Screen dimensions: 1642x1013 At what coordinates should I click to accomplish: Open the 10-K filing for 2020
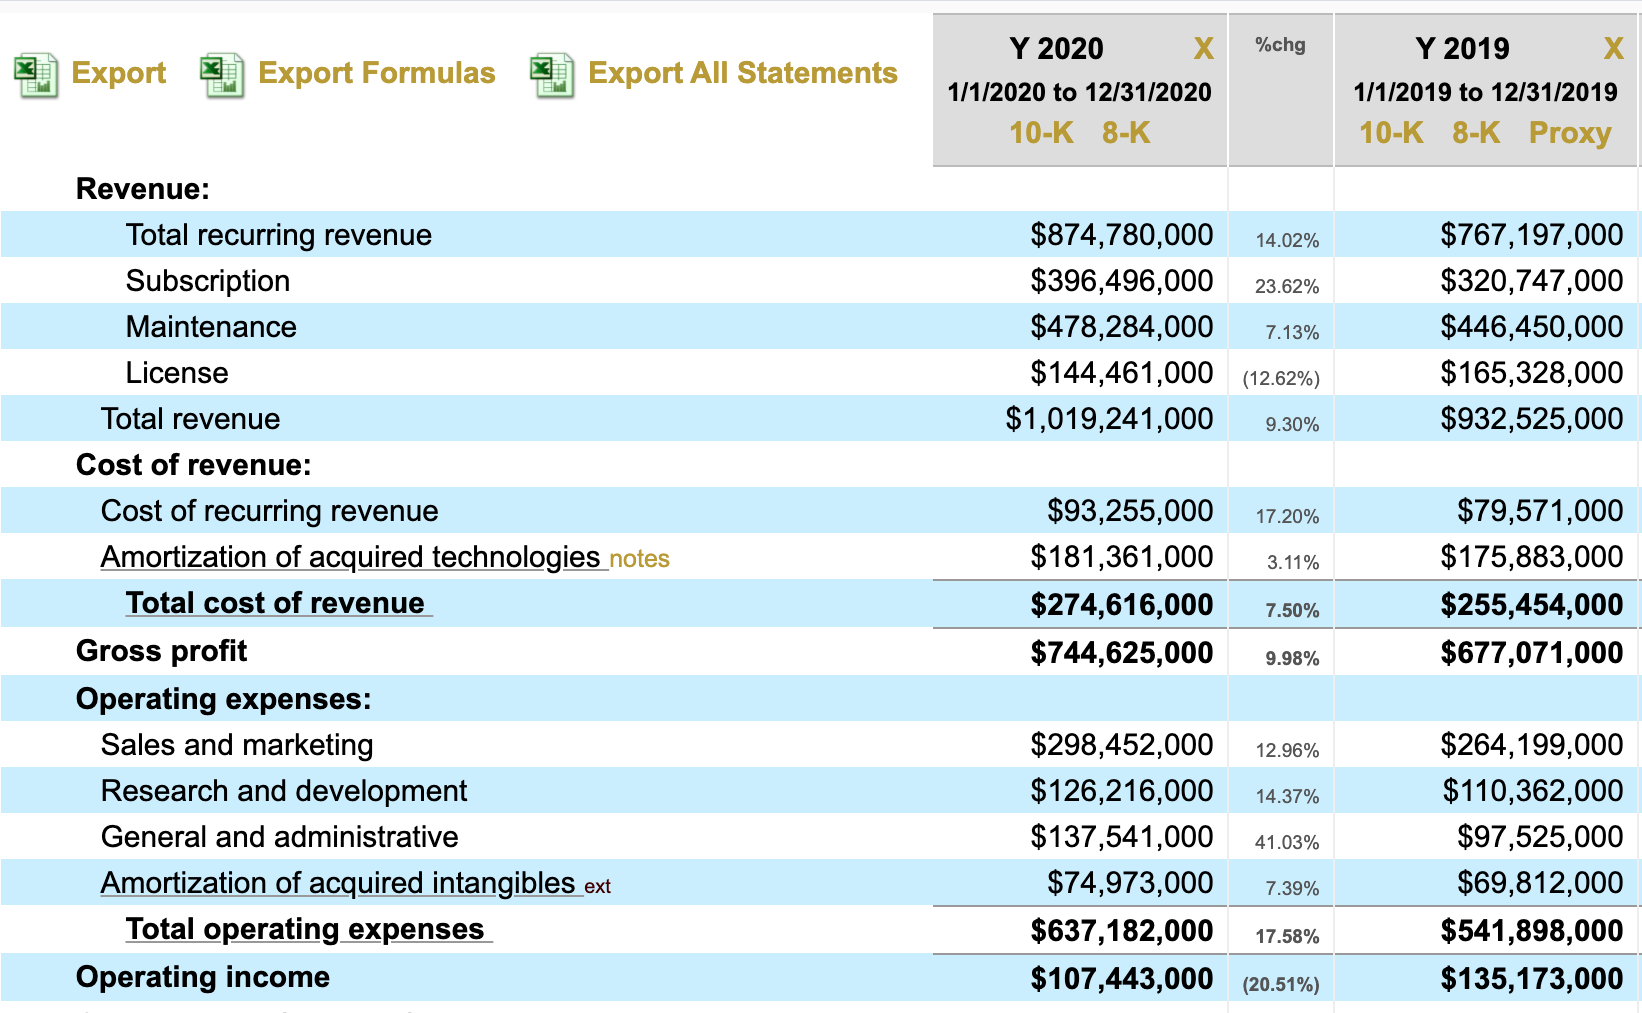point(1040,133)
